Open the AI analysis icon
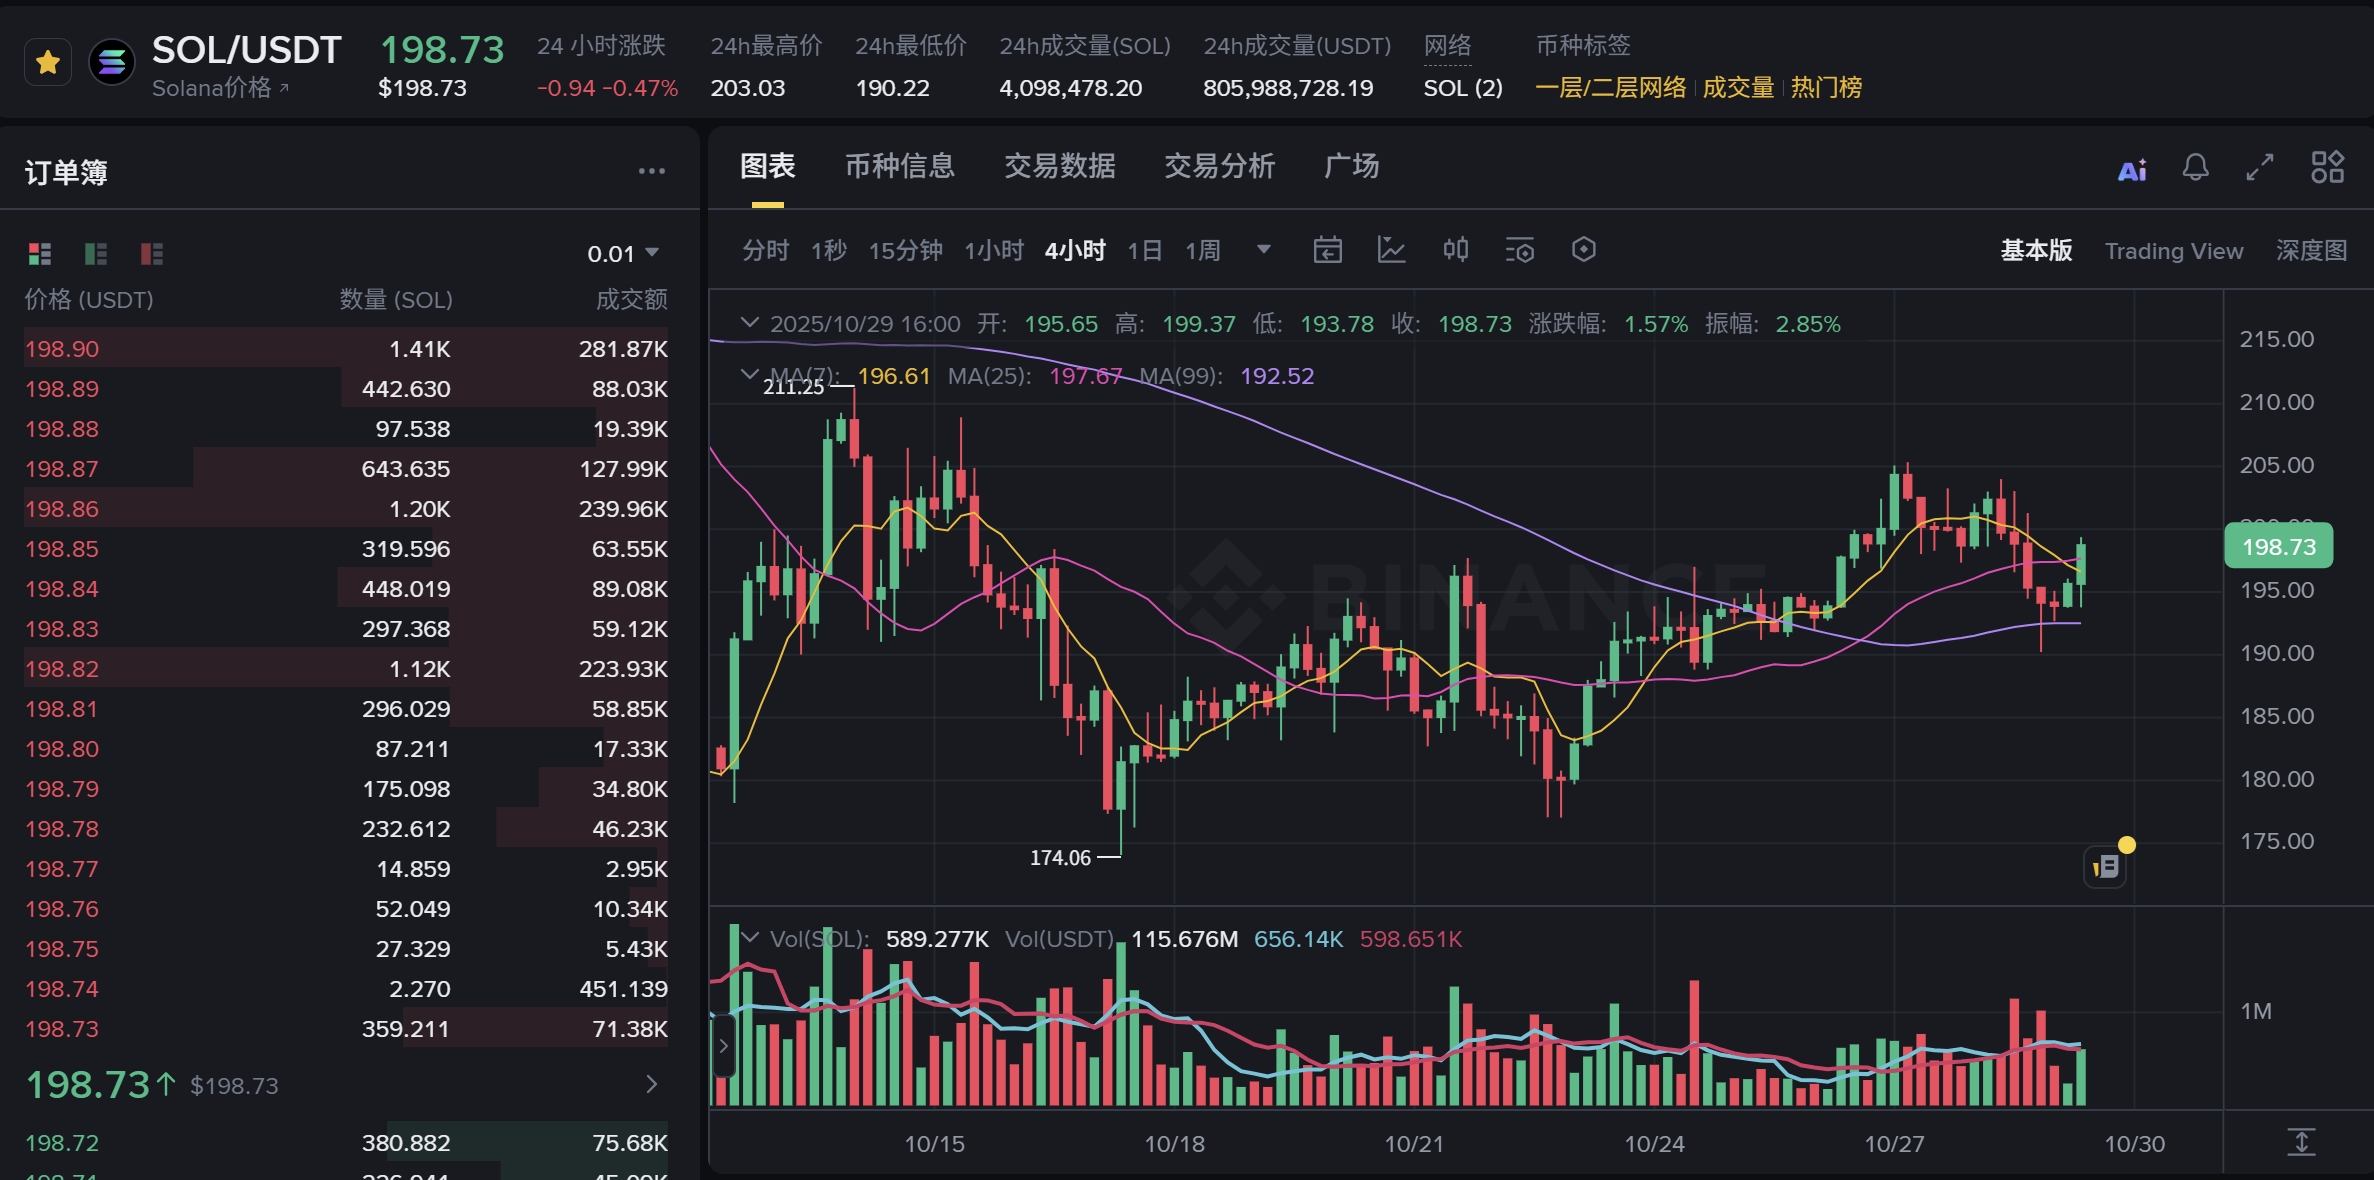 tap(2131, 170)
